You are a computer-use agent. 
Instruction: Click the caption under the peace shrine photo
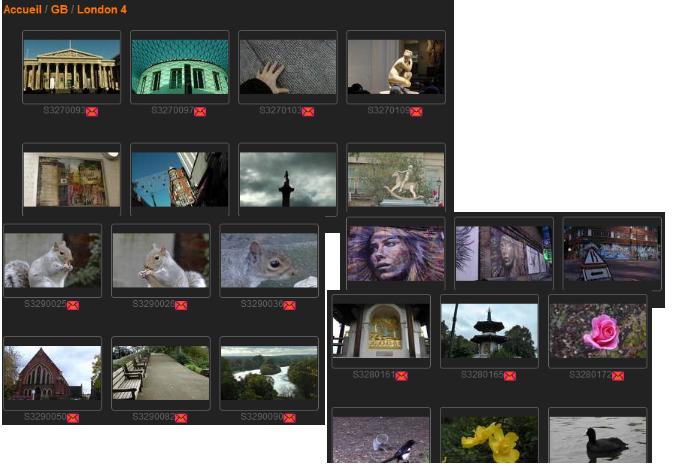(x=374, y=375)
